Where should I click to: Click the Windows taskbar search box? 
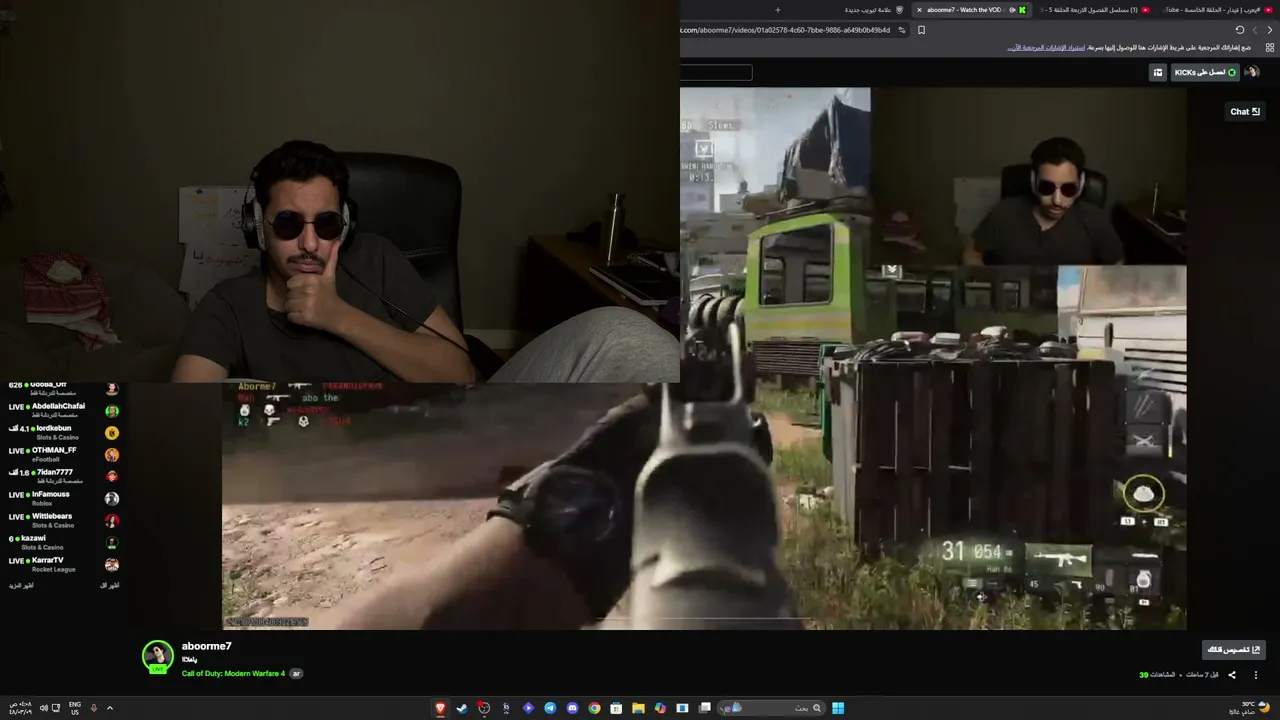coord(770,708)
